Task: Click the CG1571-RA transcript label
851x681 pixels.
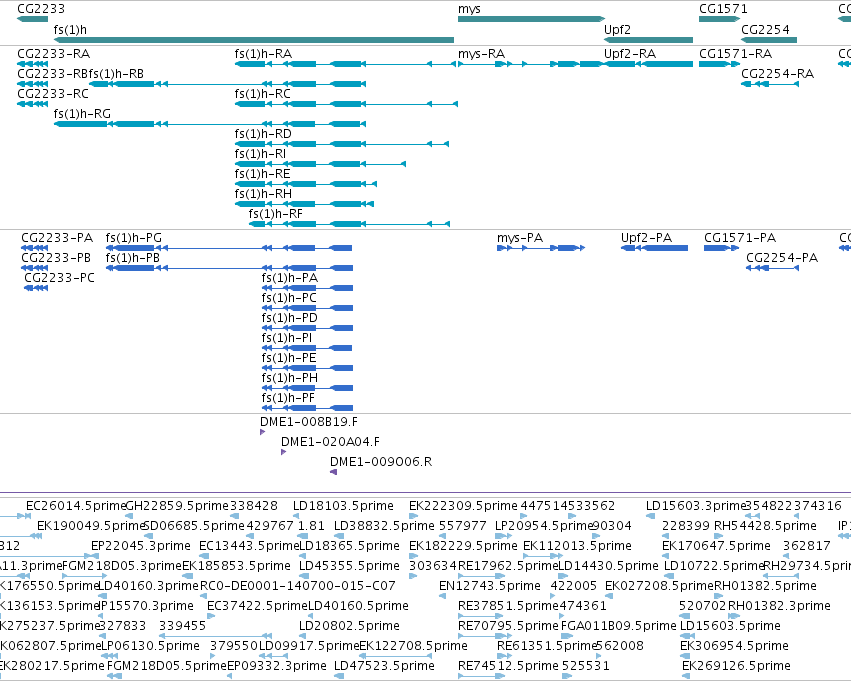Action: pyautogui.click(x=735, y=54)
